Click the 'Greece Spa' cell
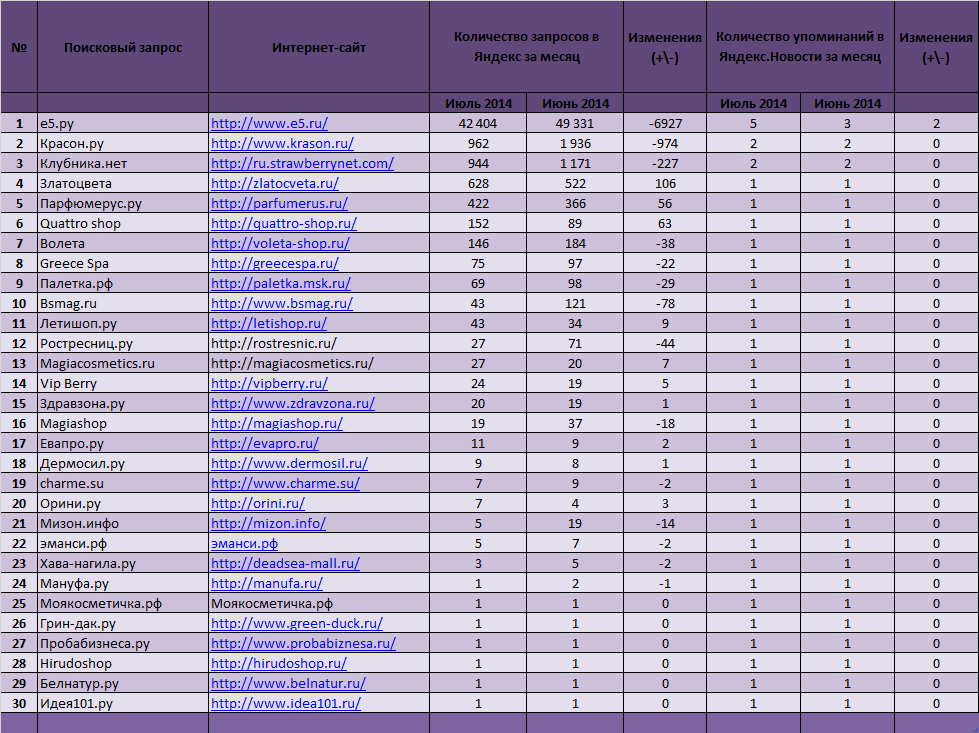 pyautogui.click(x=123, y=263)
